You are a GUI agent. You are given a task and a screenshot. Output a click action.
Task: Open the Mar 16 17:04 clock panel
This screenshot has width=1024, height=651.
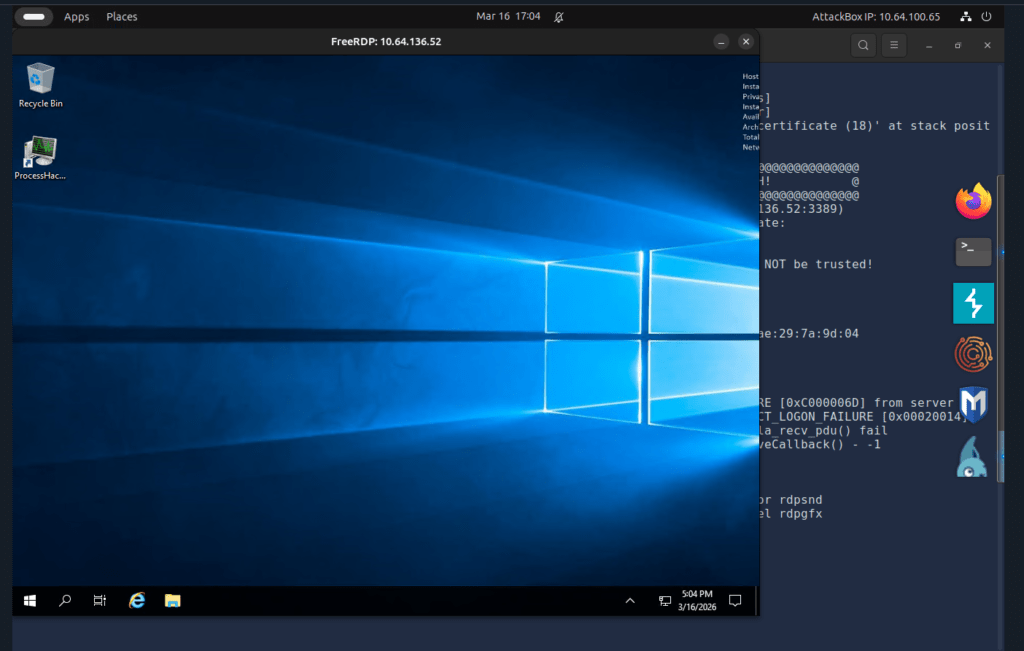pyautogui.click(x=508, y=16)
